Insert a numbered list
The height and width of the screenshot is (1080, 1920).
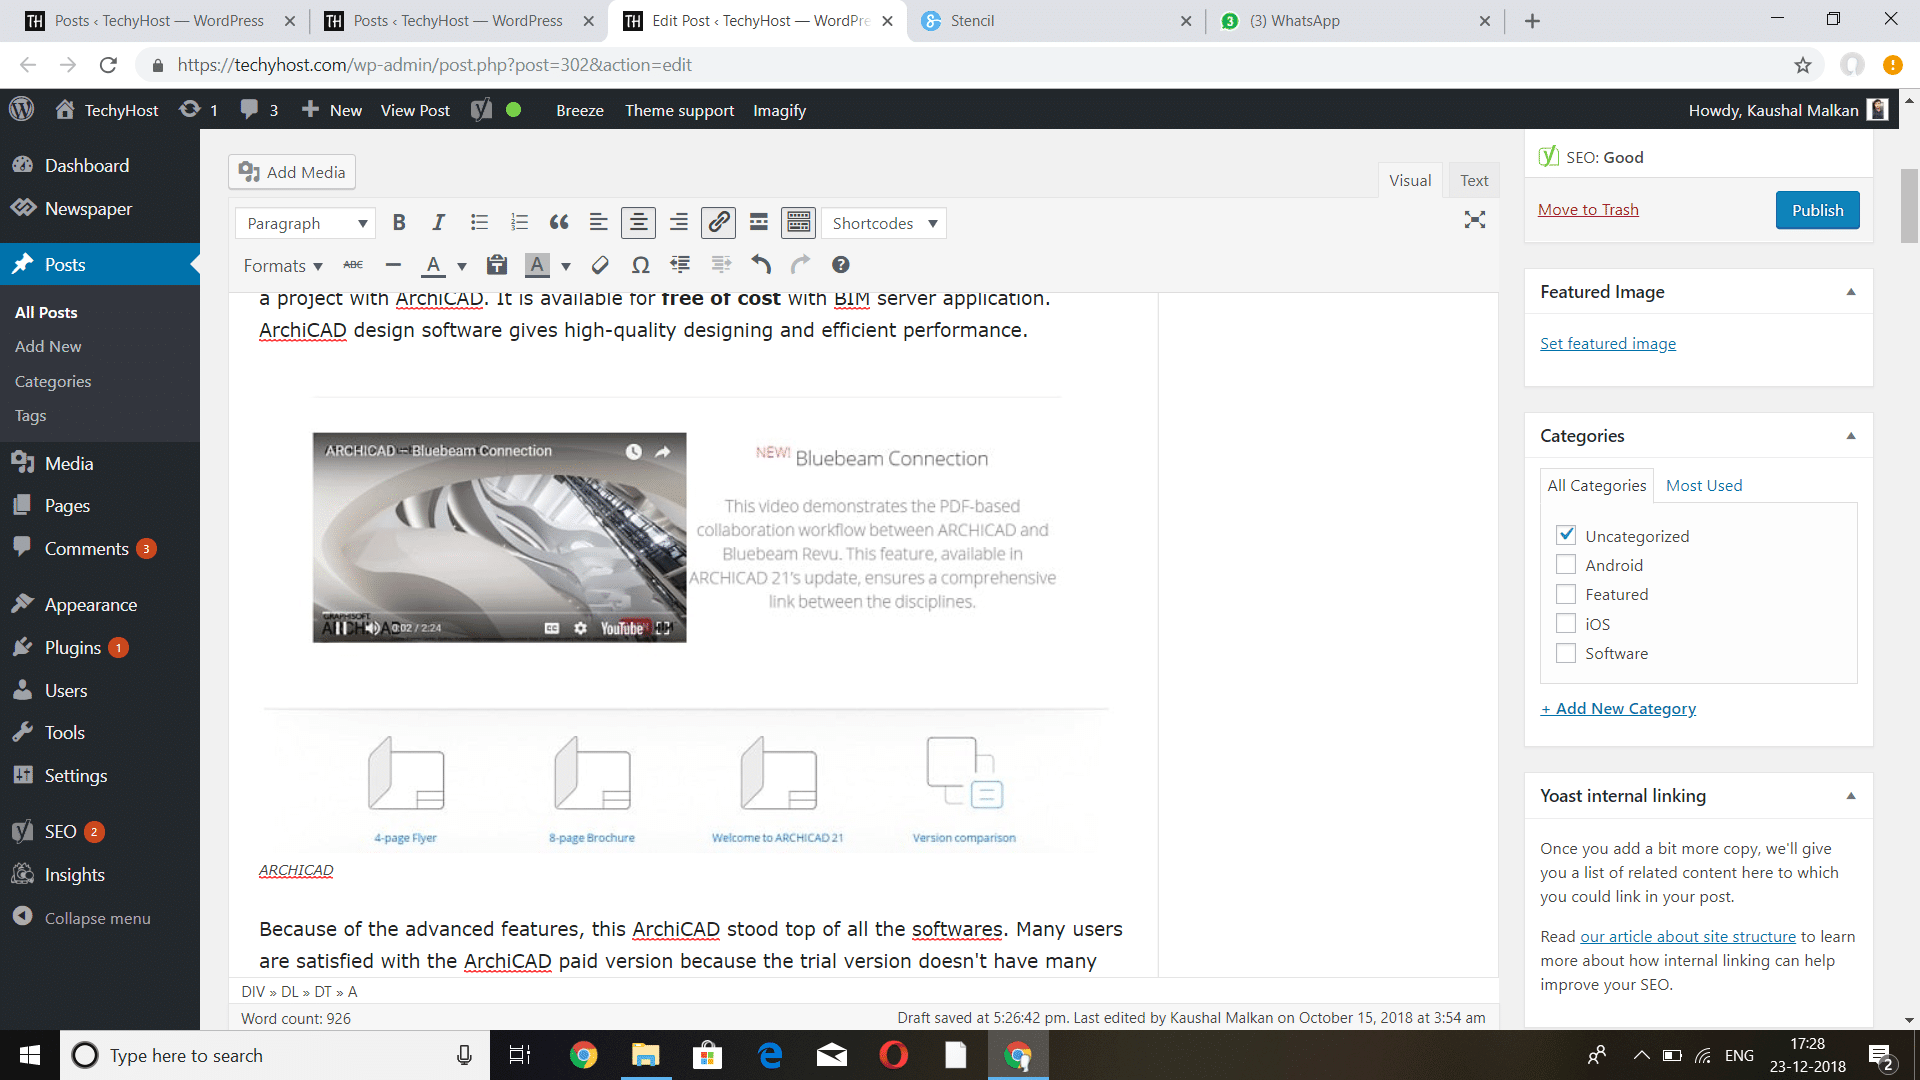pyautogui.click(x=519, y=222)
